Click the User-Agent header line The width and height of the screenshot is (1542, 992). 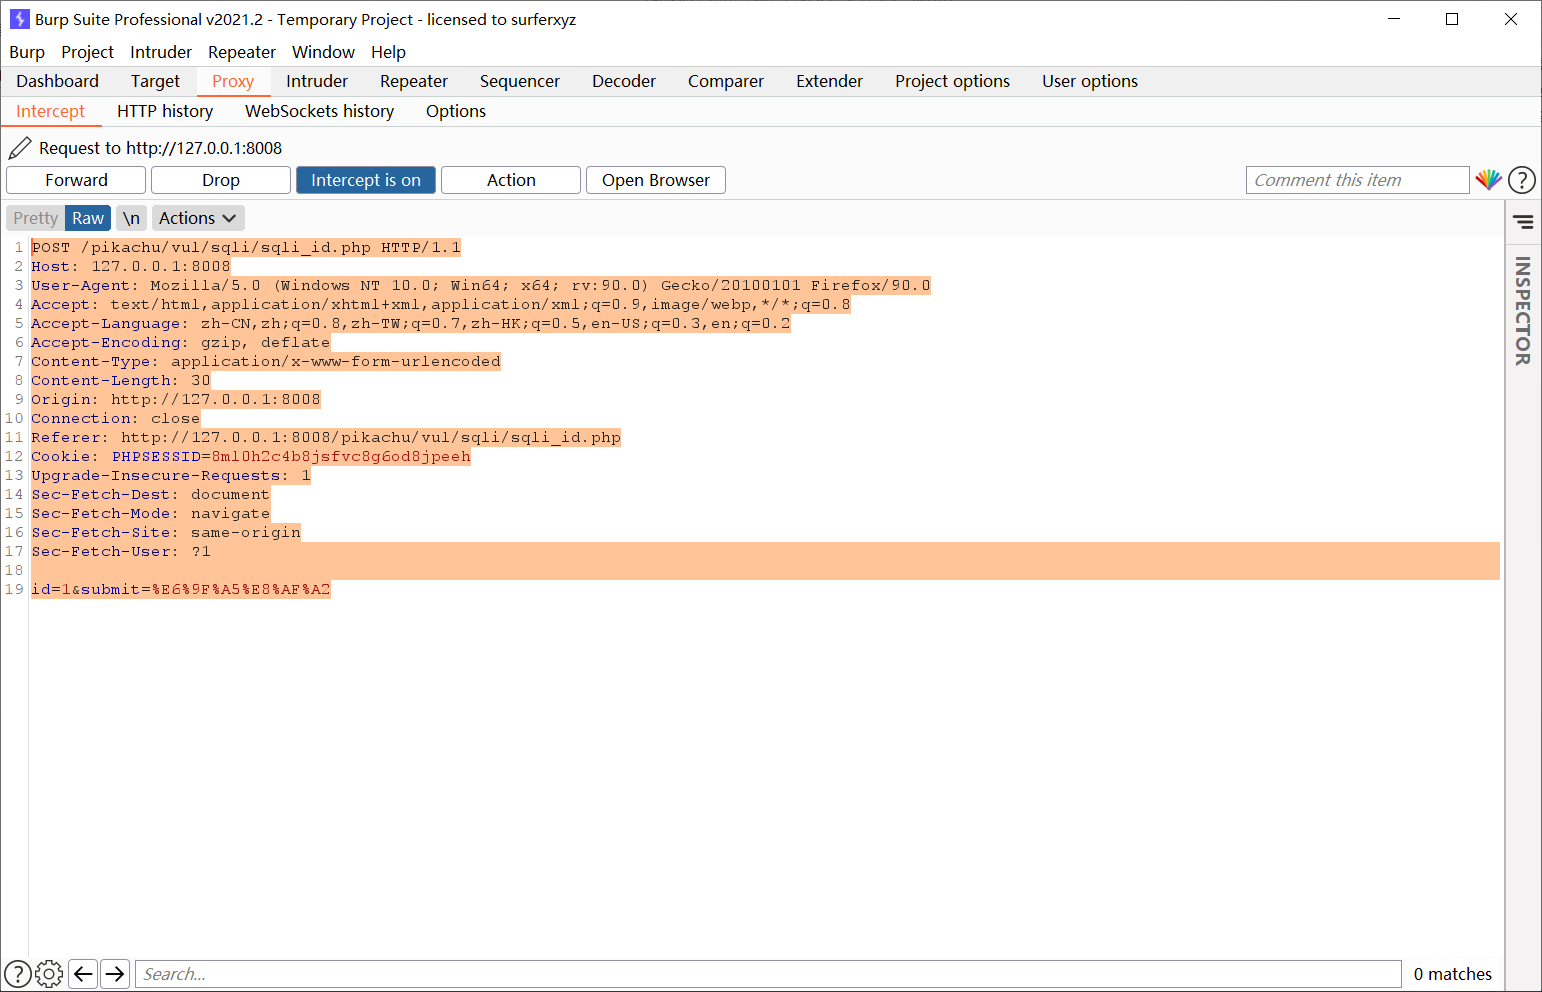[481, 285]
